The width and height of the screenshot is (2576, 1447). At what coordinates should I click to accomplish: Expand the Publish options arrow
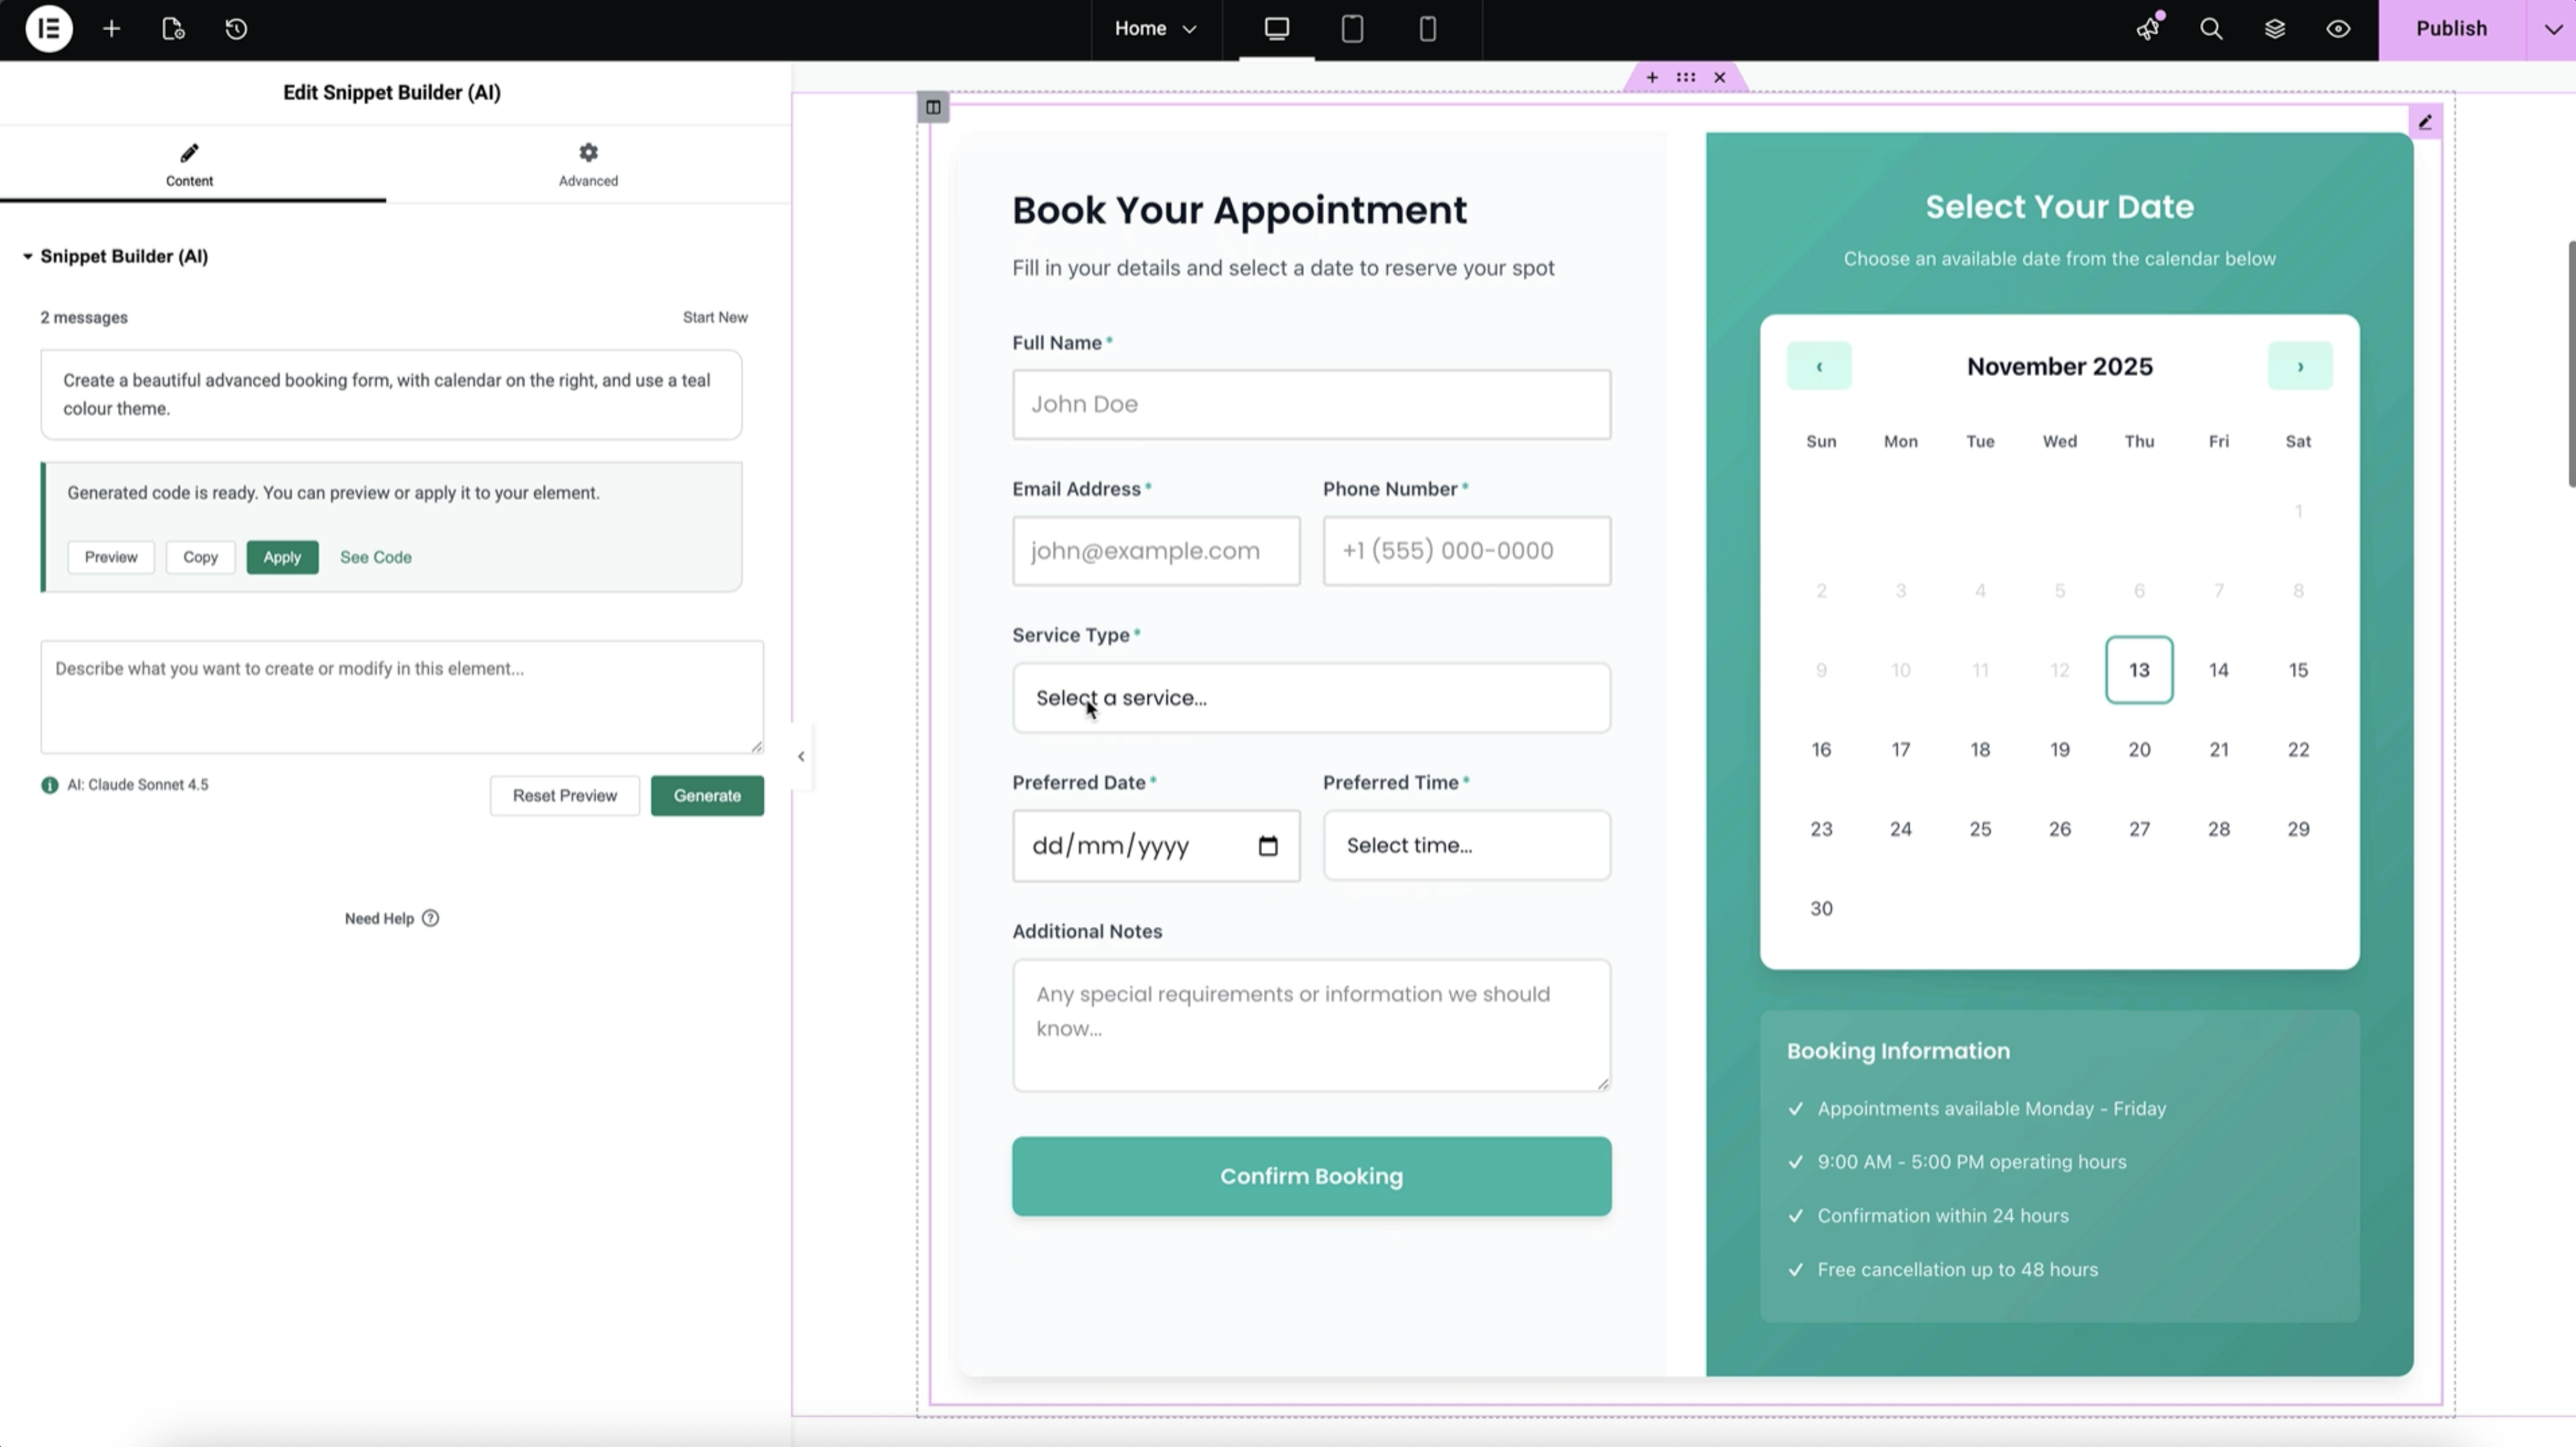click(x=2551, y=29)
